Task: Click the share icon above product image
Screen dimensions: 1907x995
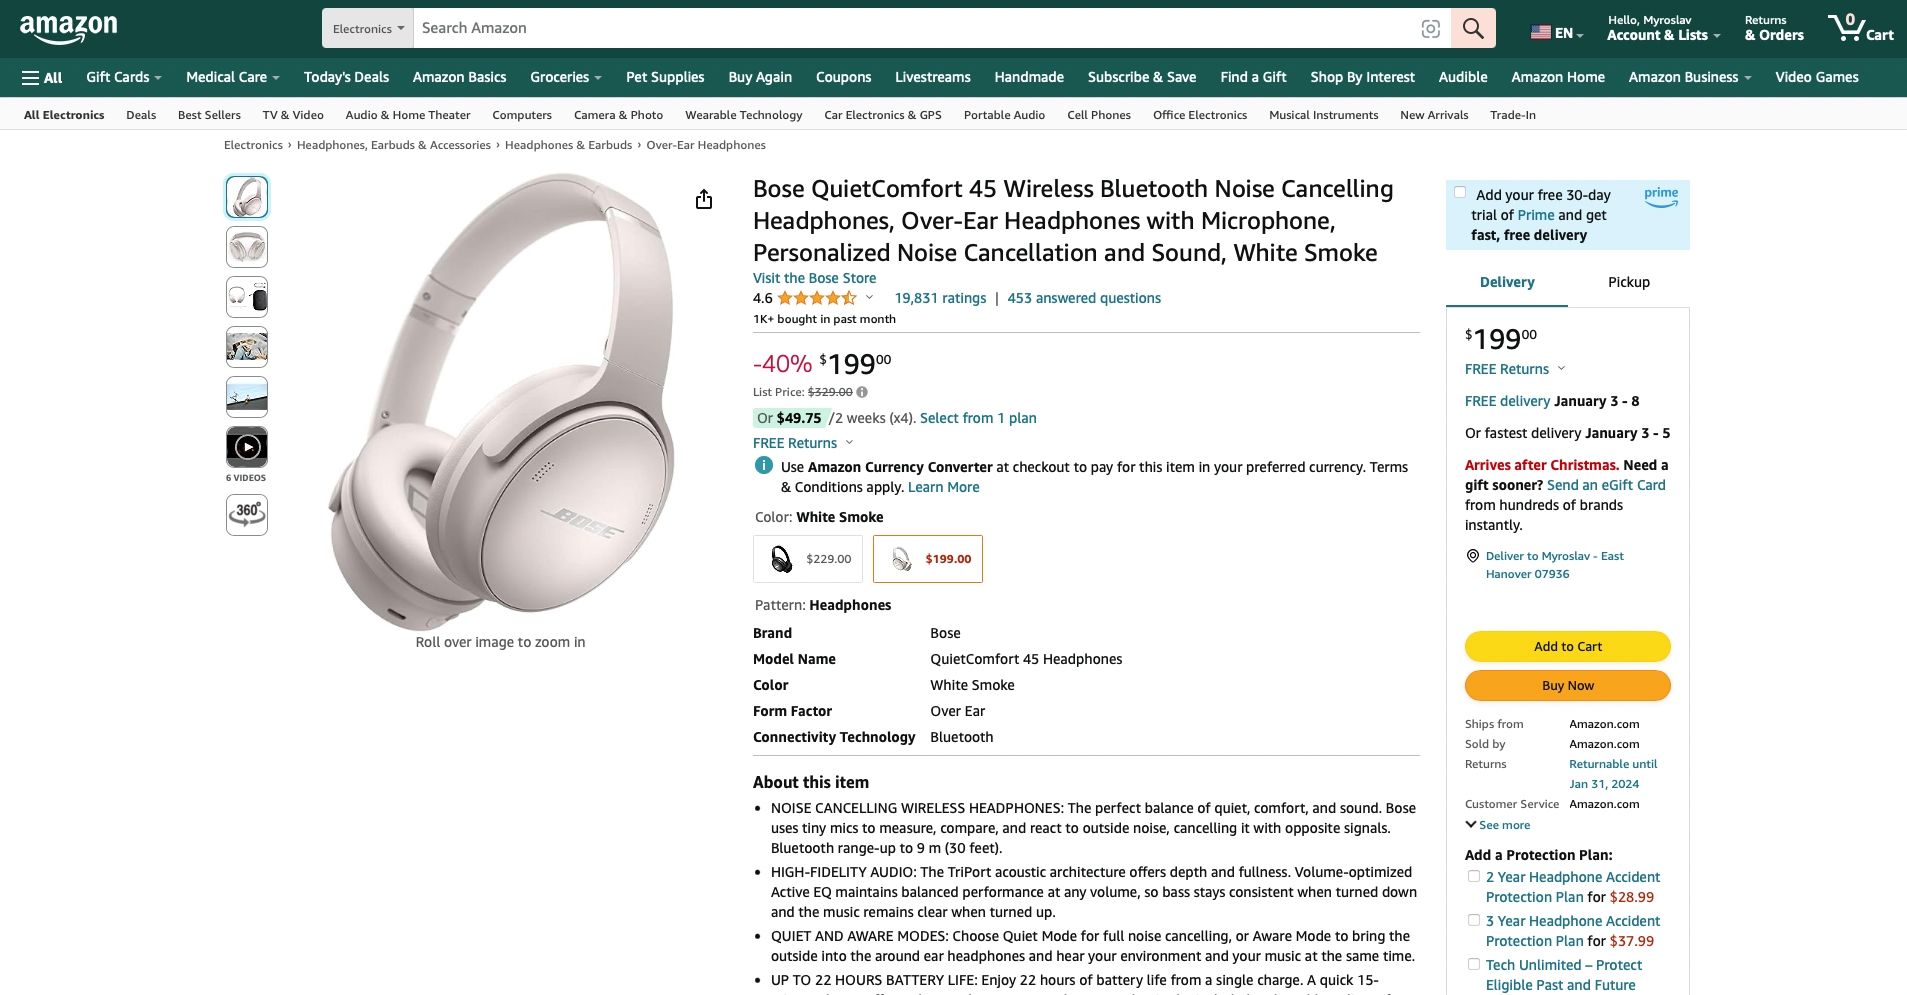Action: [704, 200]
